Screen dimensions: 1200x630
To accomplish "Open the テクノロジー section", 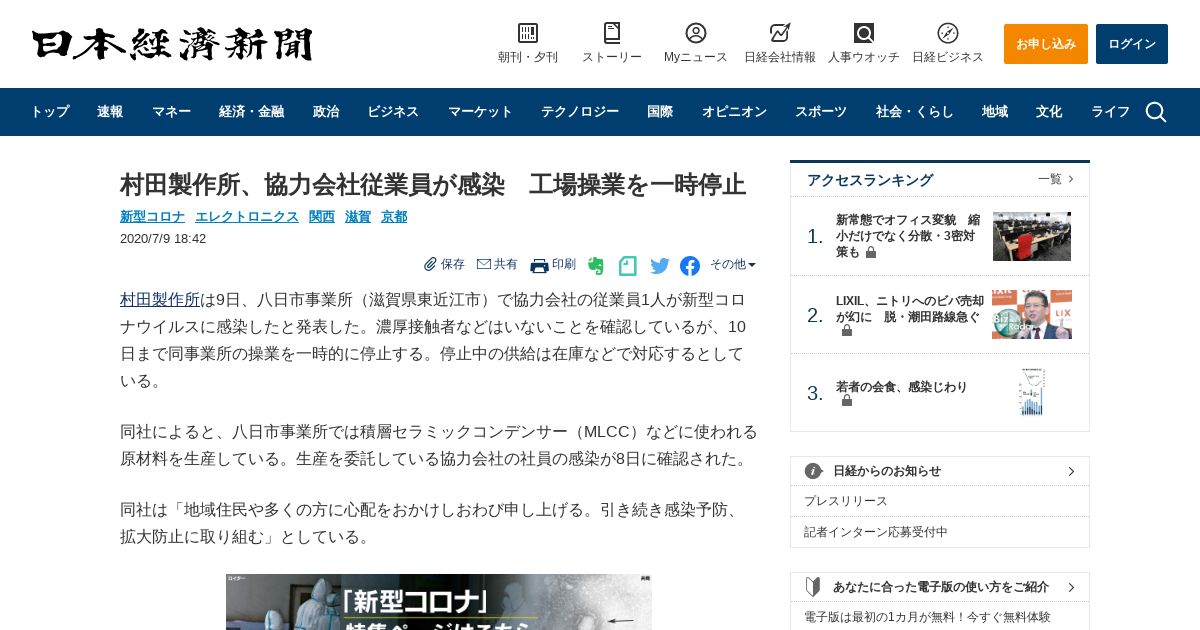I will [x=580, y=112].
